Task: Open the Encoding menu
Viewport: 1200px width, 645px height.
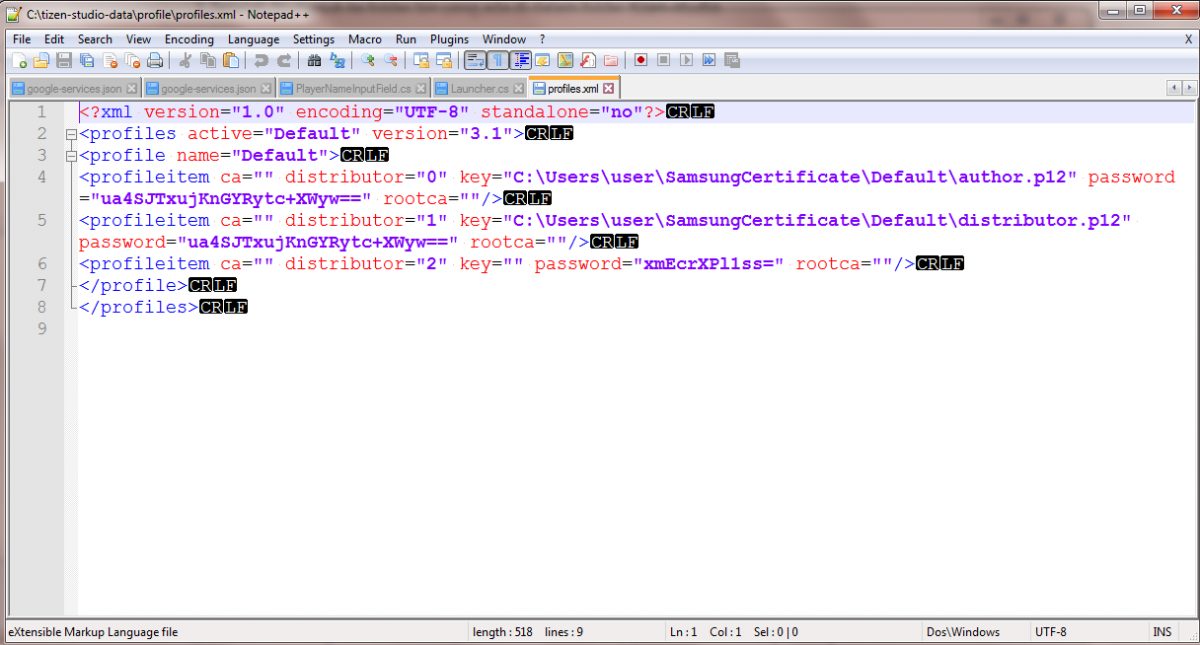Action: [189, 39]
